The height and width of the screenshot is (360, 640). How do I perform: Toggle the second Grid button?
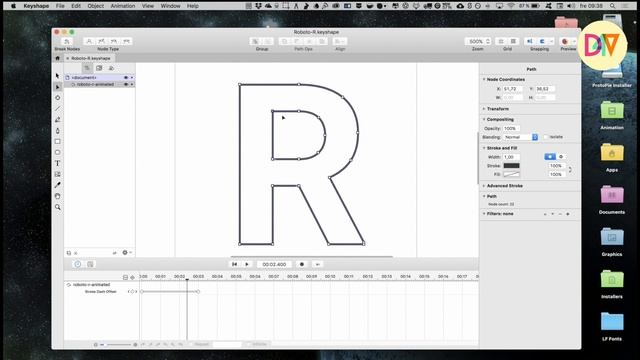[x=513, y=41]
